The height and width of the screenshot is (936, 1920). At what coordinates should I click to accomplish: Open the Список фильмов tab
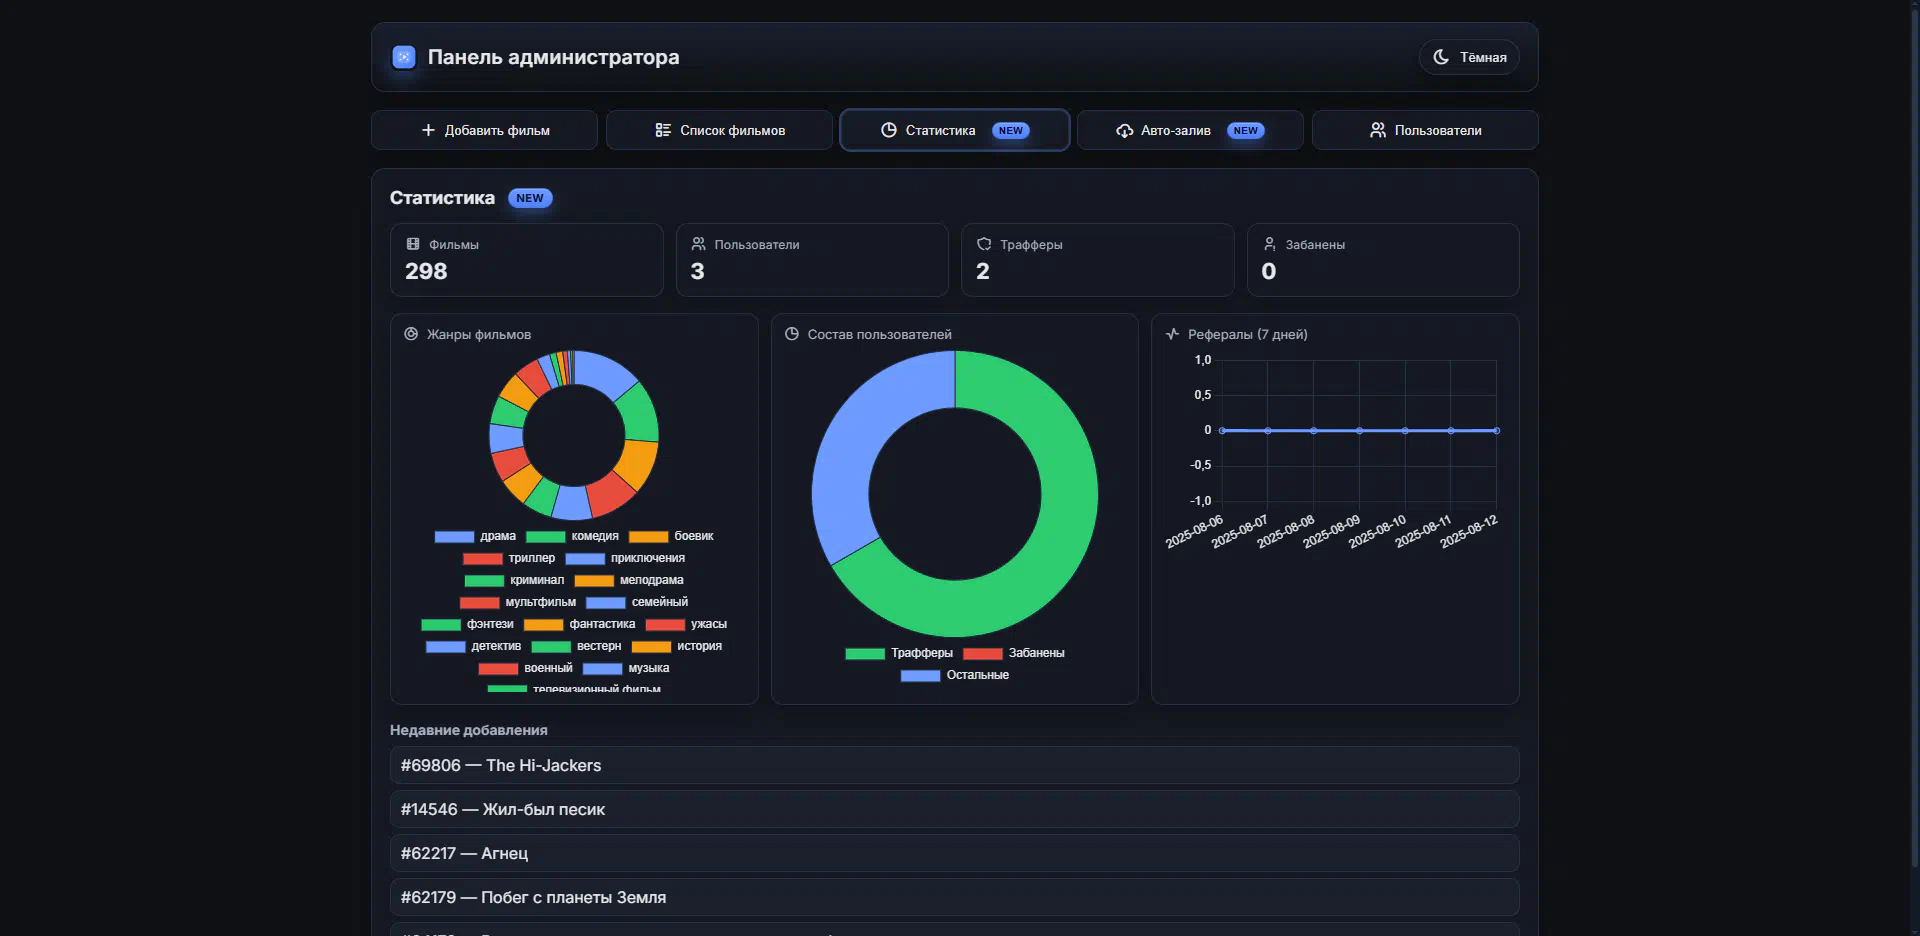(x=719, y=130)
